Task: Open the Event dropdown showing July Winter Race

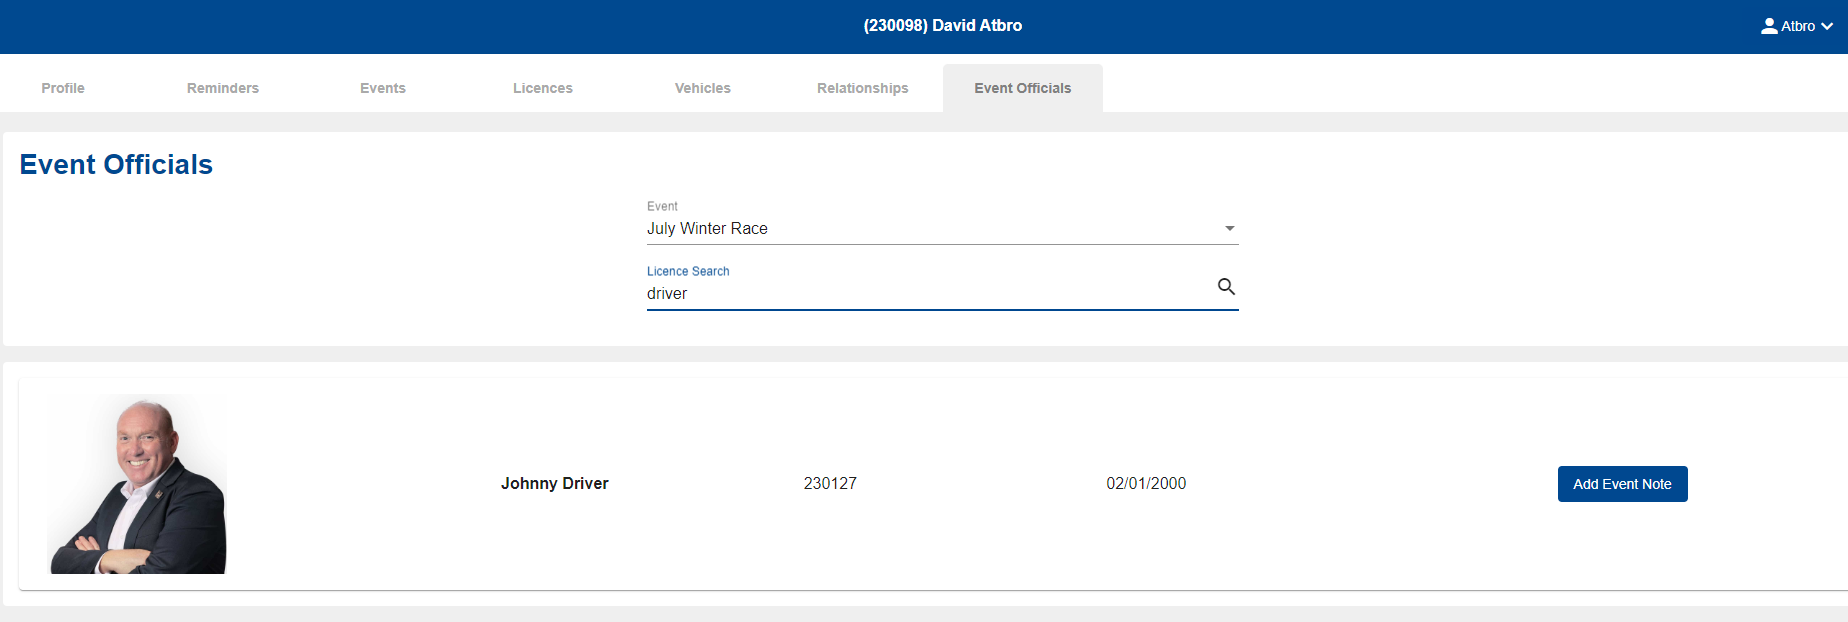Action: pos(942,229)
